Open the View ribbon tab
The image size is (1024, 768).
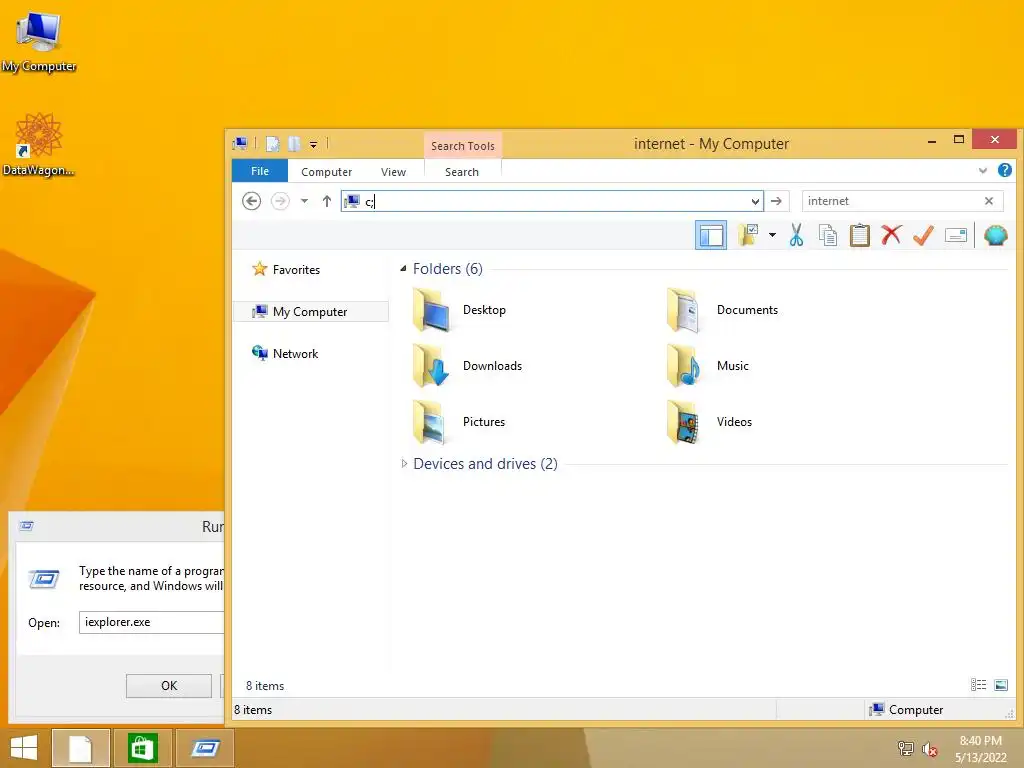point(393,172)
